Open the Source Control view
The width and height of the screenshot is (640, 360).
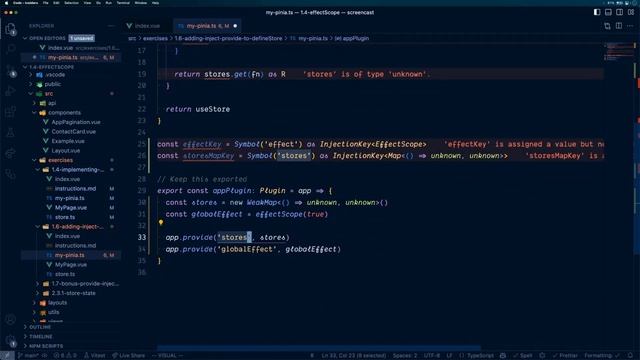point(11,71)
